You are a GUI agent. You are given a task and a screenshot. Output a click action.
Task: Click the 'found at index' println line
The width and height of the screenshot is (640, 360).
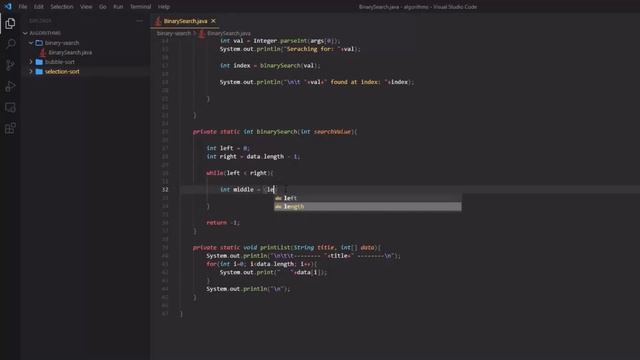[317, 82]
